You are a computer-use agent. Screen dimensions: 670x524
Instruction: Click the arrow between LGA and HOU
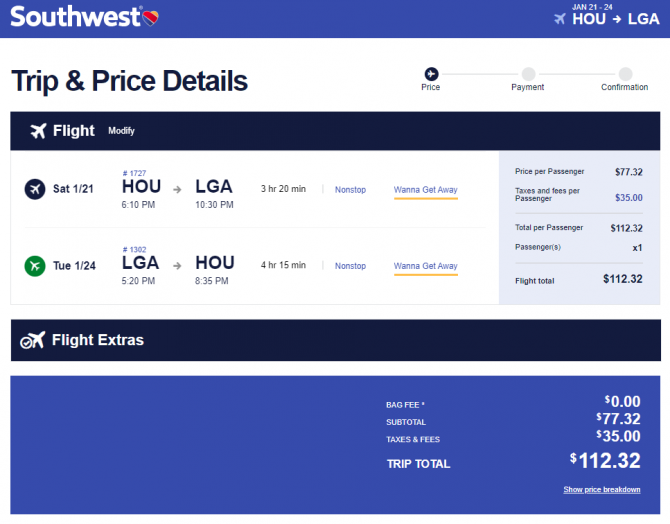177,266
